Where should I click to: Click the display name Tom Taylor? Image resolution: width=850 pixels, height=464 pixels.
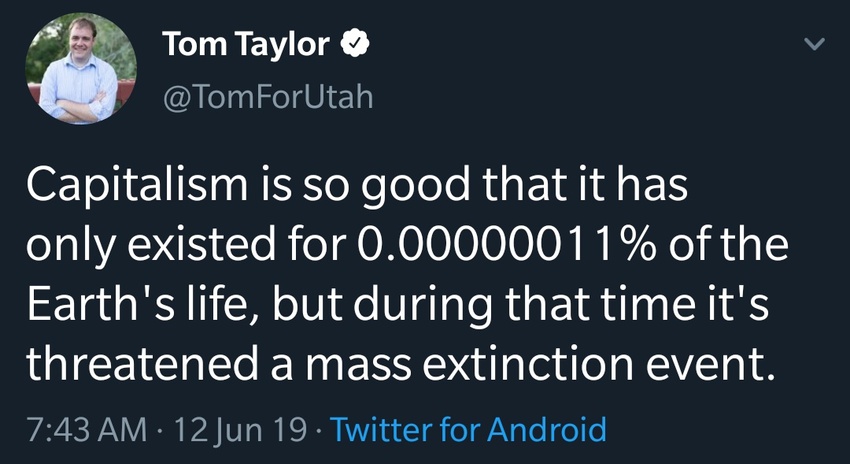pyautogui.click(x=245, y=45)
